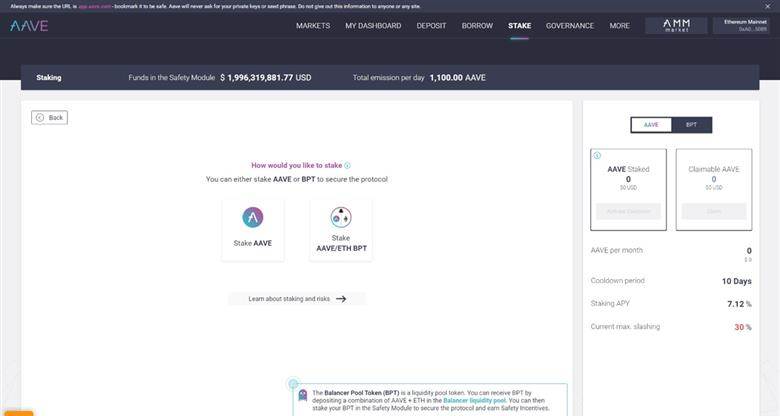780x416 pixels.
Task: Open the Deposit section
Action: (x=431, y=25)
